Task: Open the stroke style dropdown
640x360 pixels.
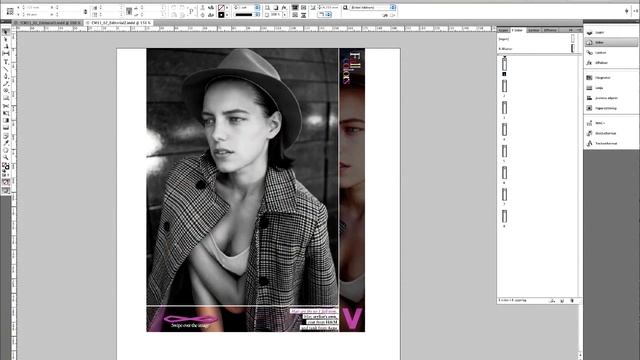Action: point(257,15)
